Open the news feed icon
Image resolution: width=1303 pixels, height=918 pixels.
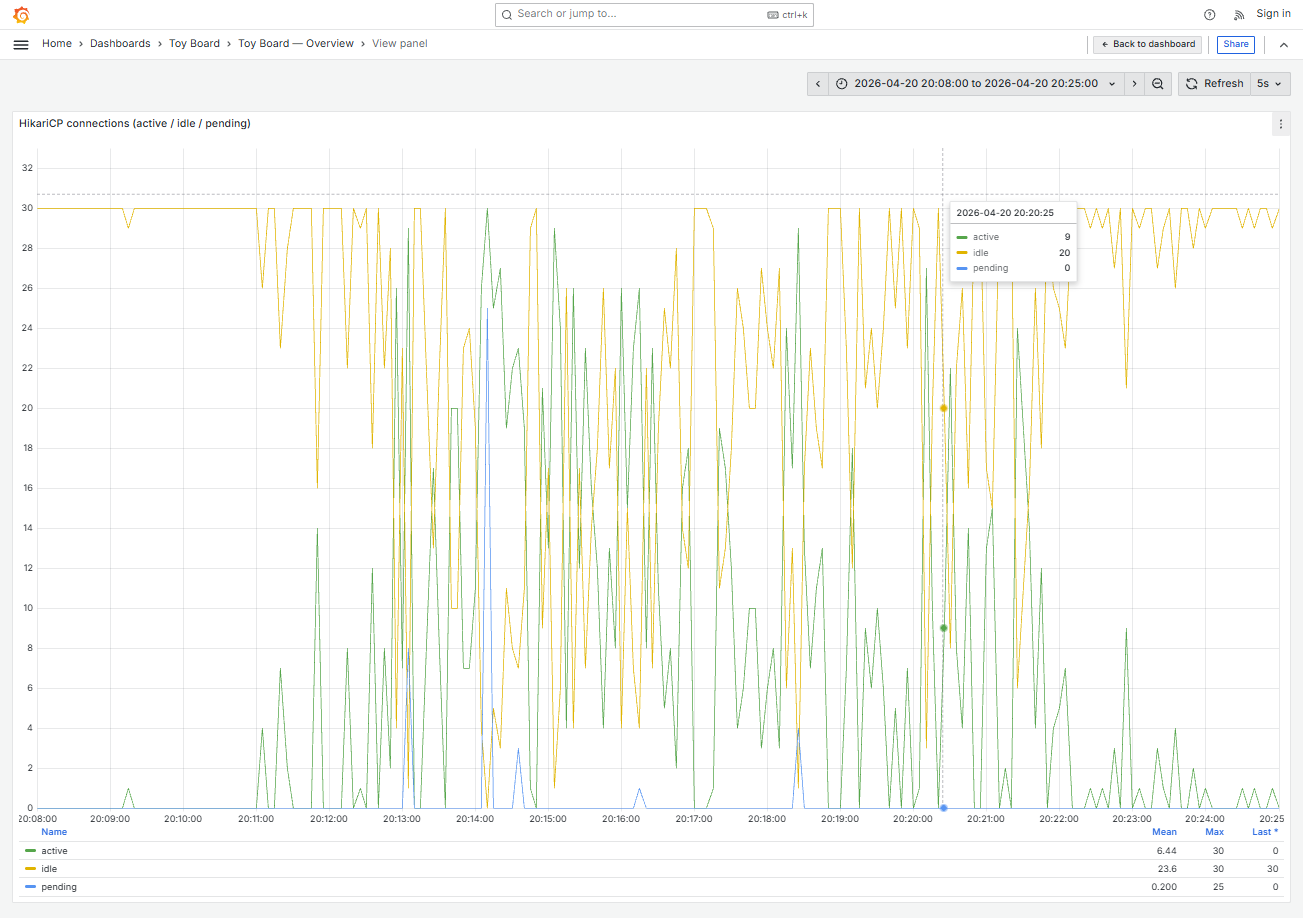click(1239, 15)
